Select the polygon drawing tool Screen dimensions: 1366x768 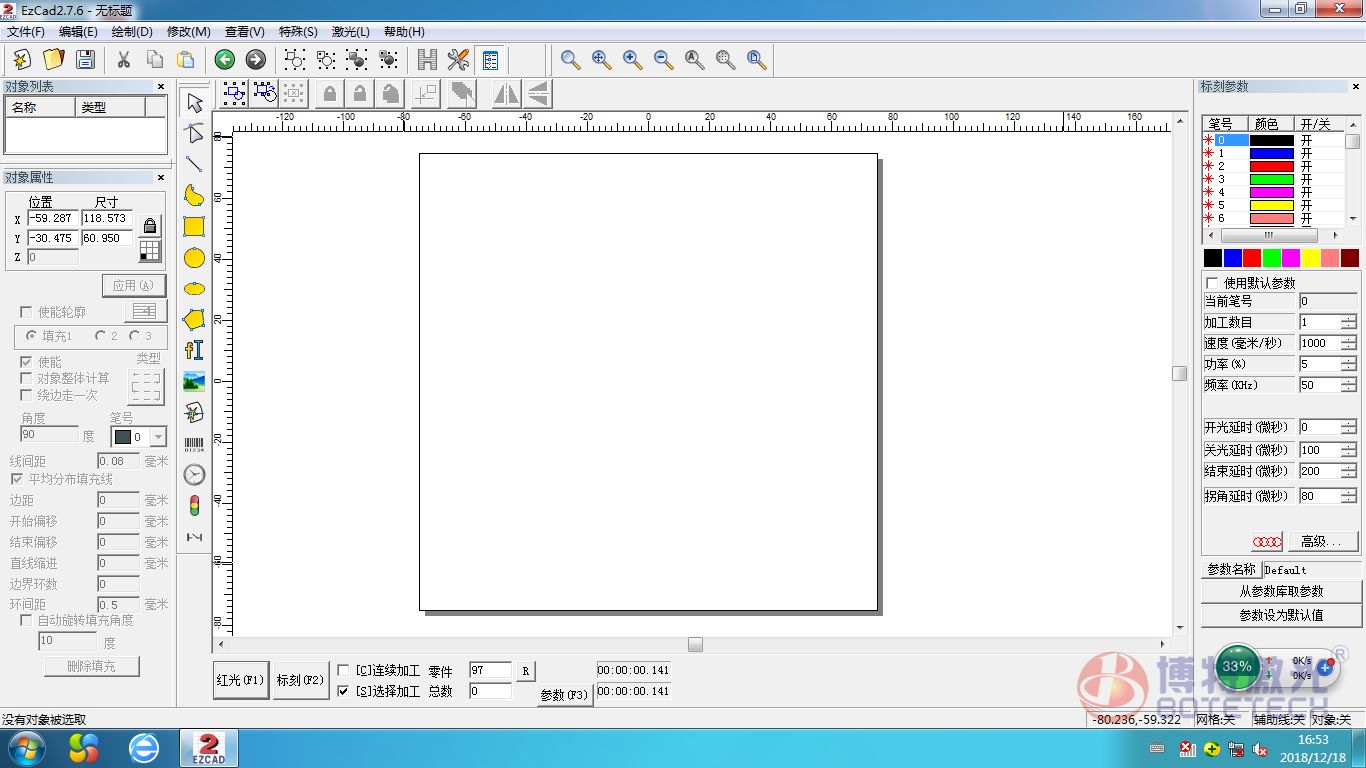[194, 319]
